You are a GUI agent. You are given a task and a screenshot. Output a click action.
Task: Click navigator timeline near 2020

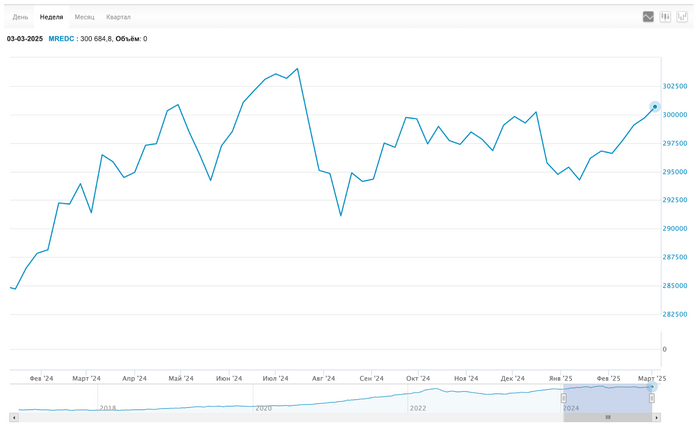coord(264,407)
